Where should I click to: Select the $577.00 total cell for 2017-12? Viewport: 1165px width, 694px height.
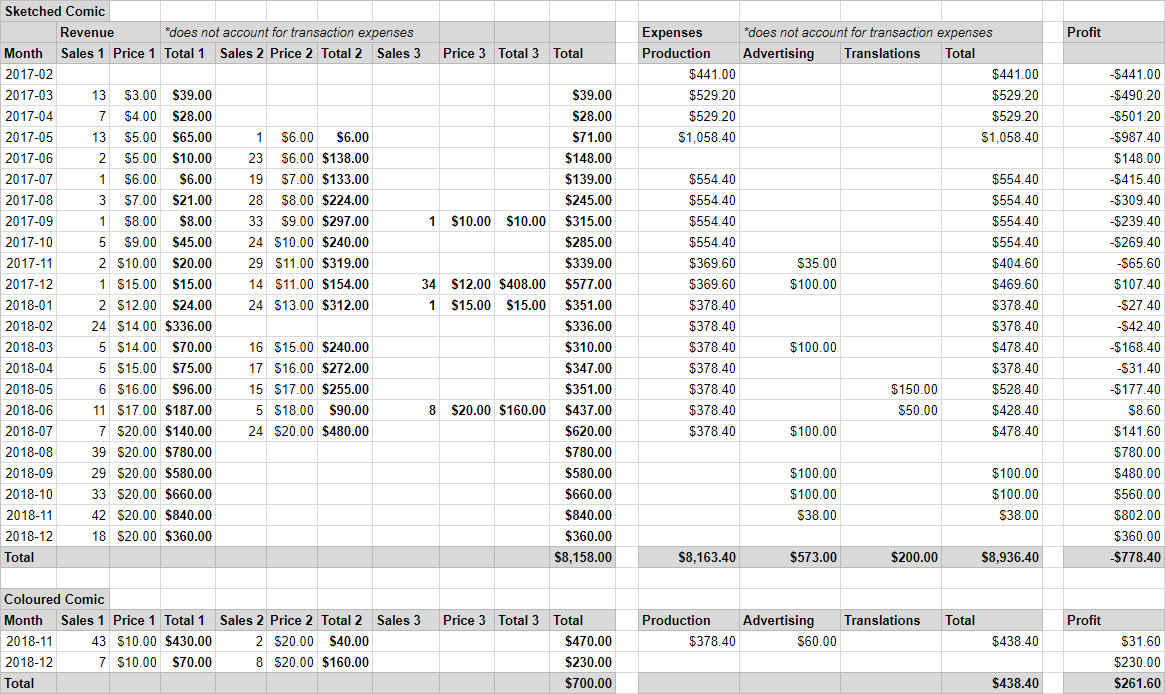582,285
